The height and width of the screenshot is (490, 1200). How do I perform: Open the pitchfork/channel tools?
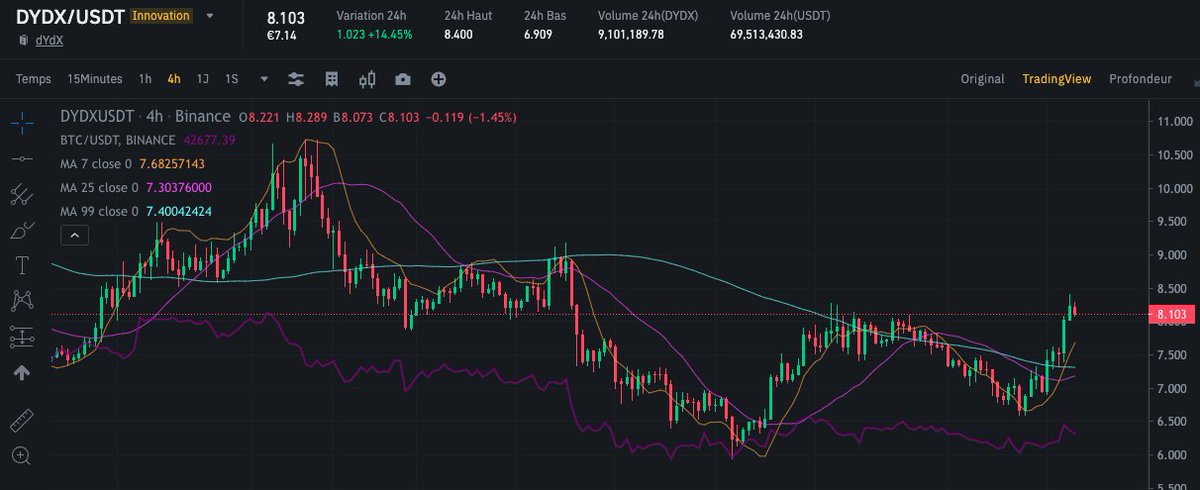[x=22, y=193]
